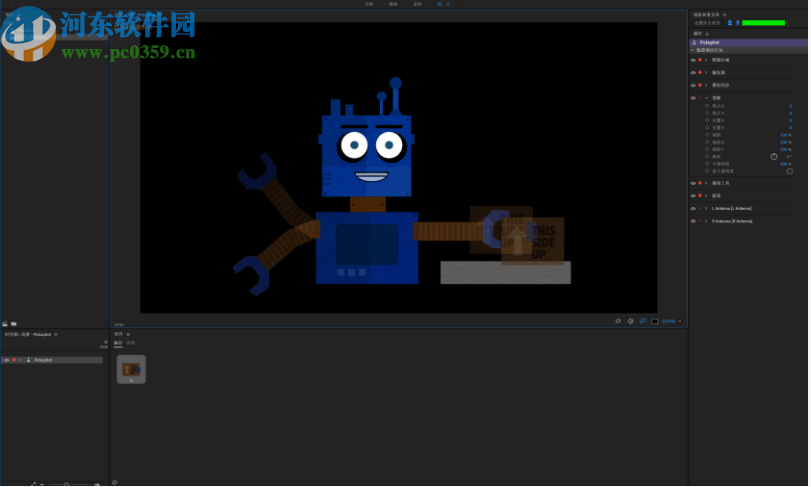The height and width of the screenshot is (487, 811).
Task: Click the stopwatch for Scale parameter
Action: [x=707, y=135]
